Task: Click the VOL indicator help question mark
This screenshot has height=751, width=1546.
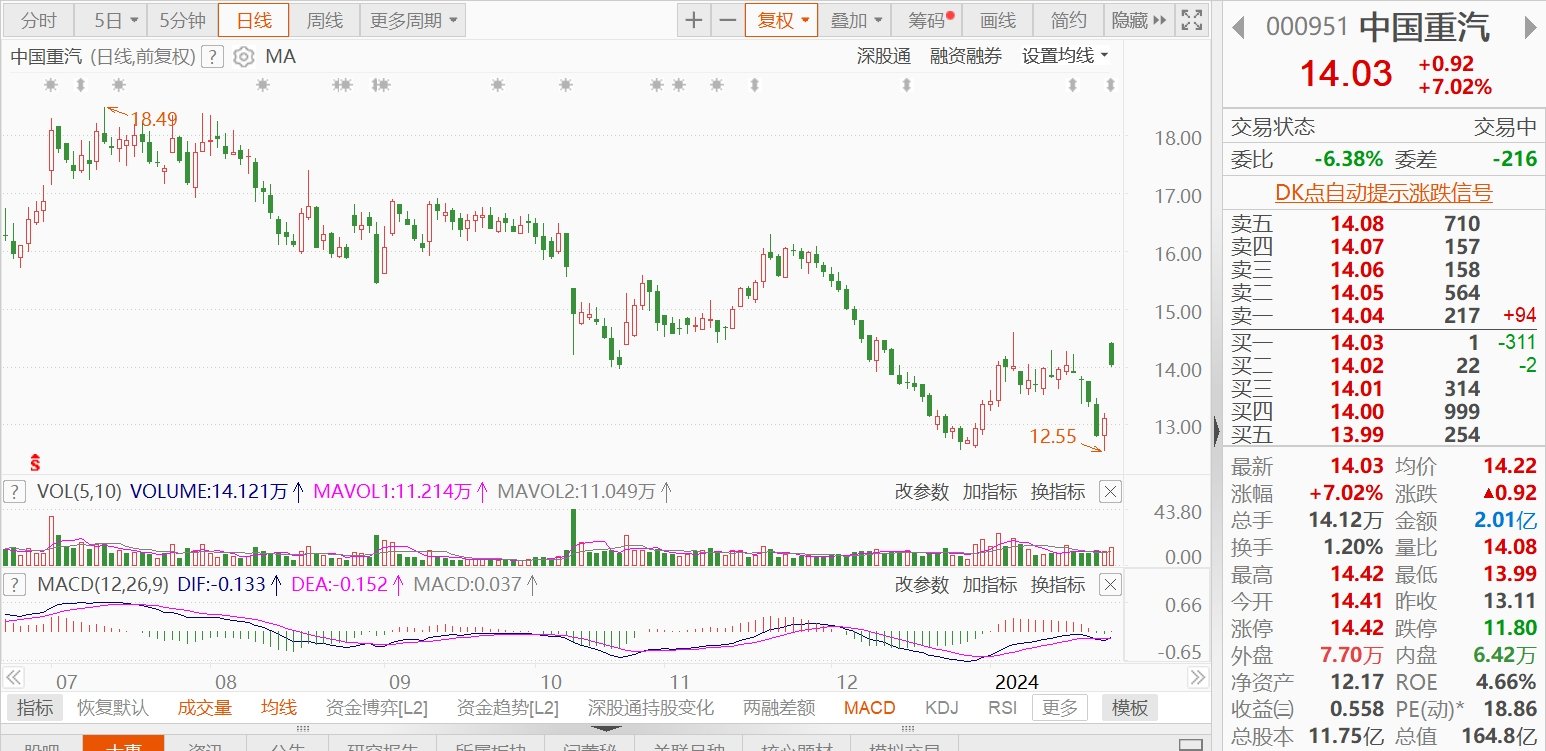Action: click(x=14, y=491)
